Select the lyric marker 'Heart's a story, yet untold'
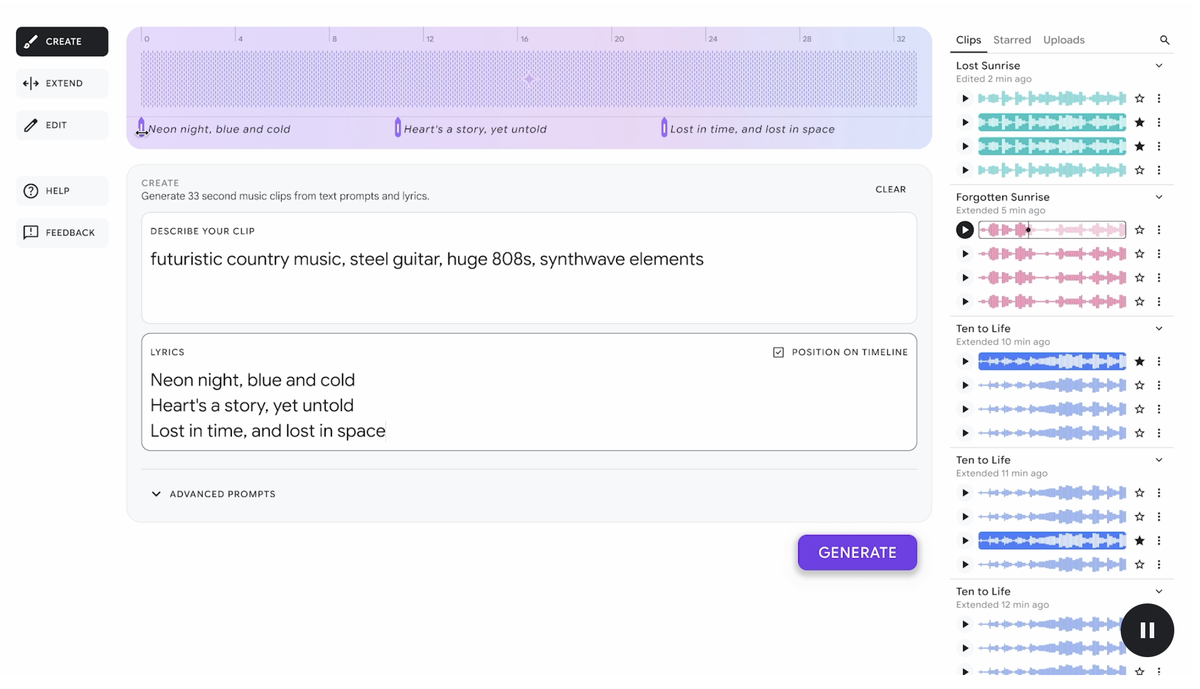This screenshot has width=1200, height=689. tap(399, 128)
